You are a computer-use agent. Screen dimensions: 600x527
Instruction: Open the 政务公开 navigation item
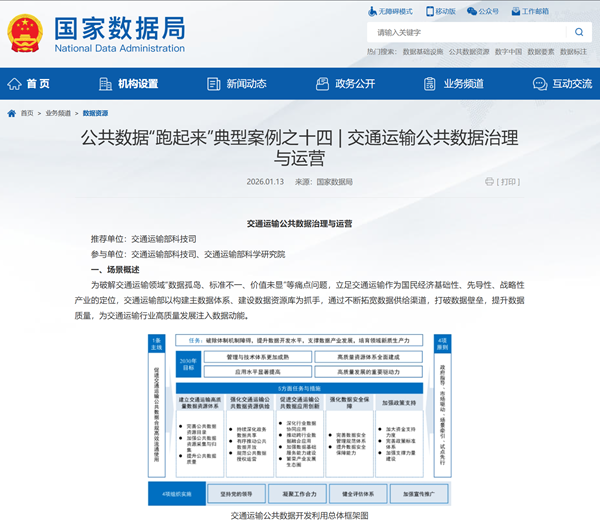point(346,84)
